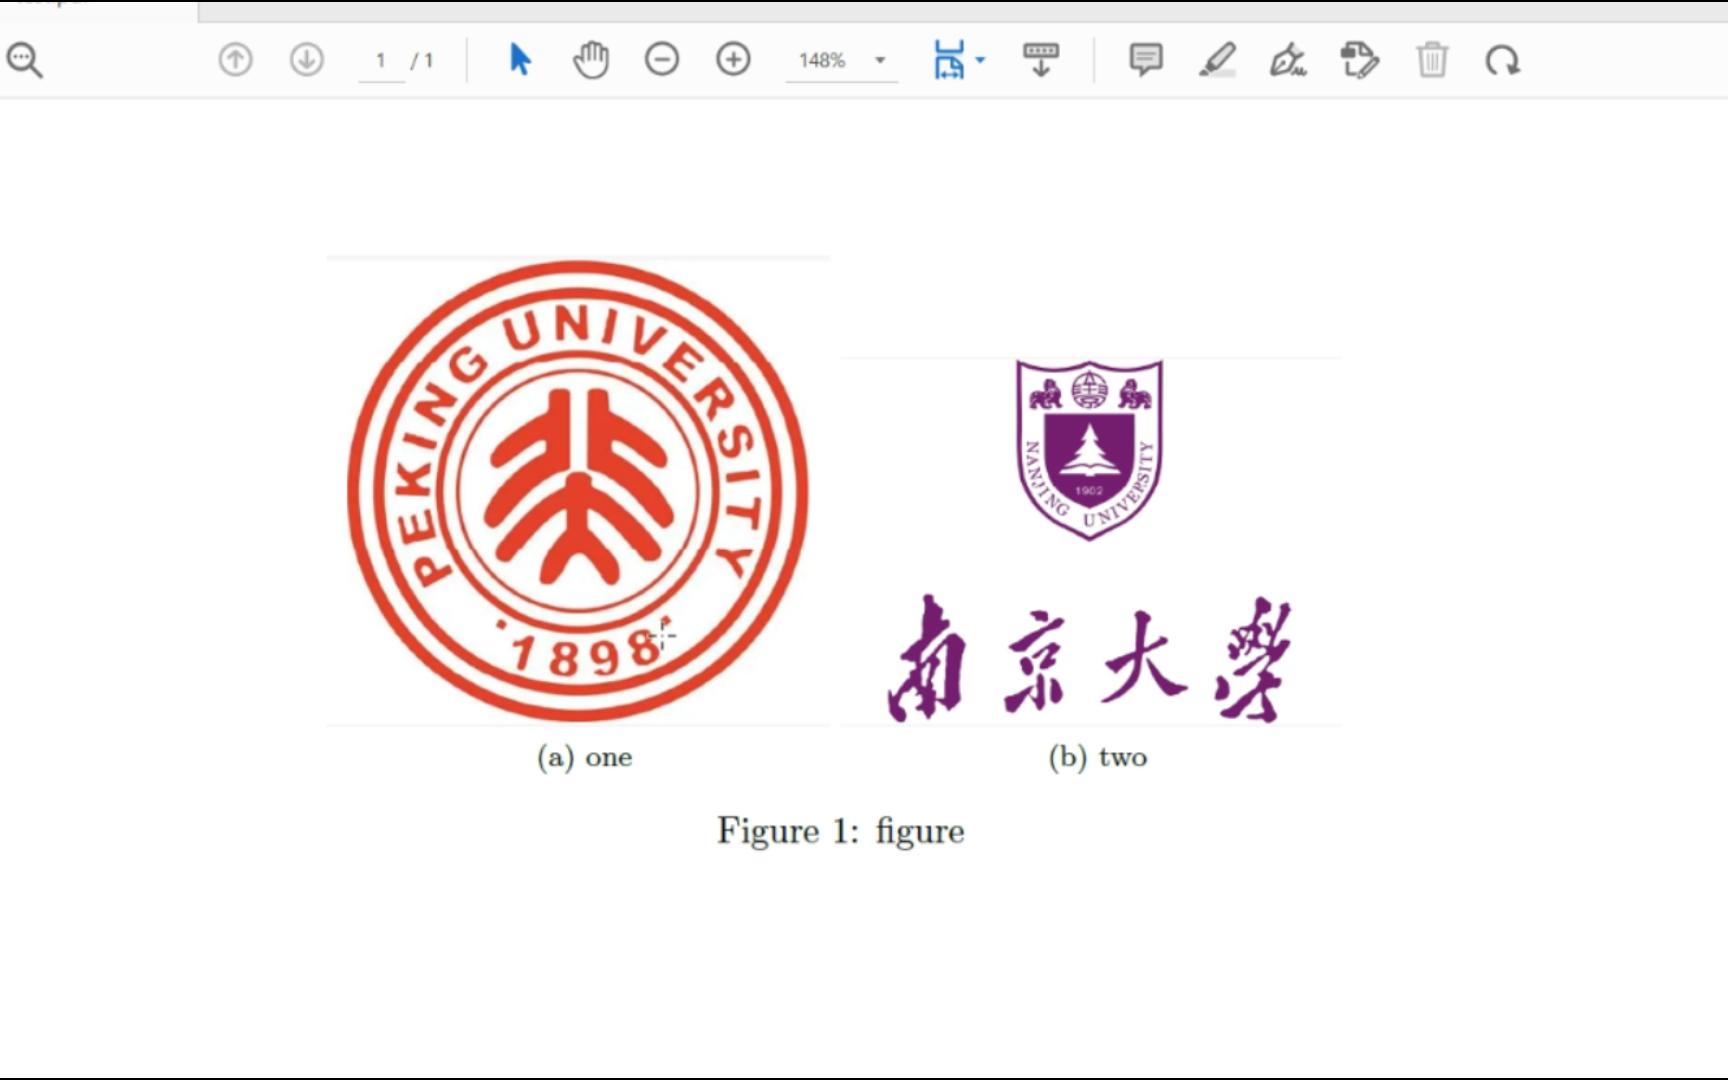Choose the selection arrow tool
Screen dimensions: 1728x1080
tap(520, 60)
